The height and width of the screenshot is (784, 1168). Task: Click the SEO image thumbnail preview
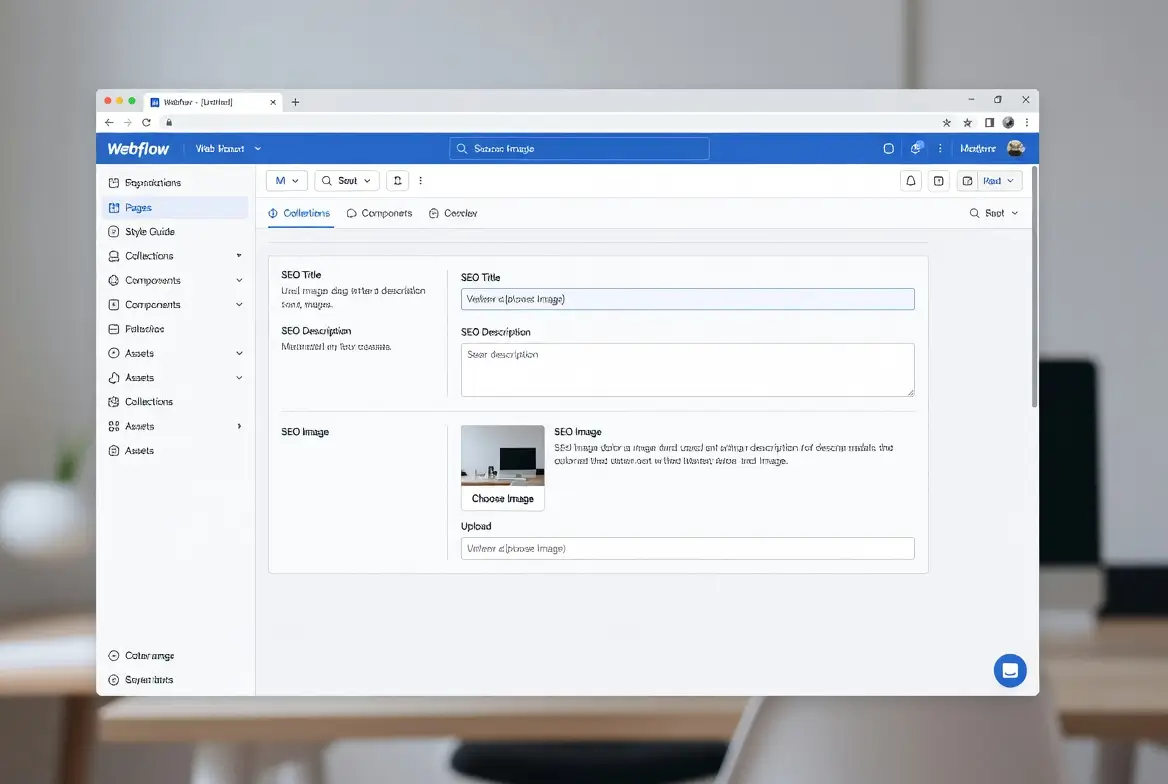click(x=503, y=455)
